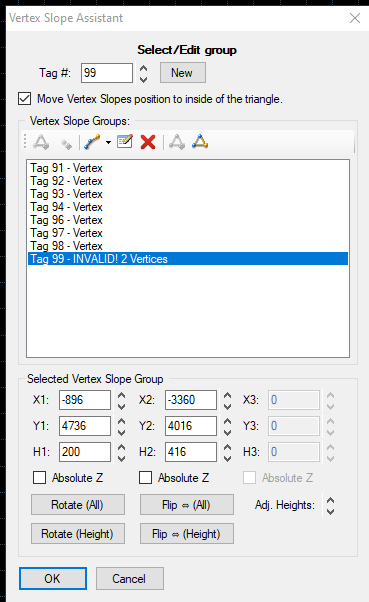Click the first grayed triangle toolbar icon
This screenshot has height=602, width=369.
(x=41, y=142)
